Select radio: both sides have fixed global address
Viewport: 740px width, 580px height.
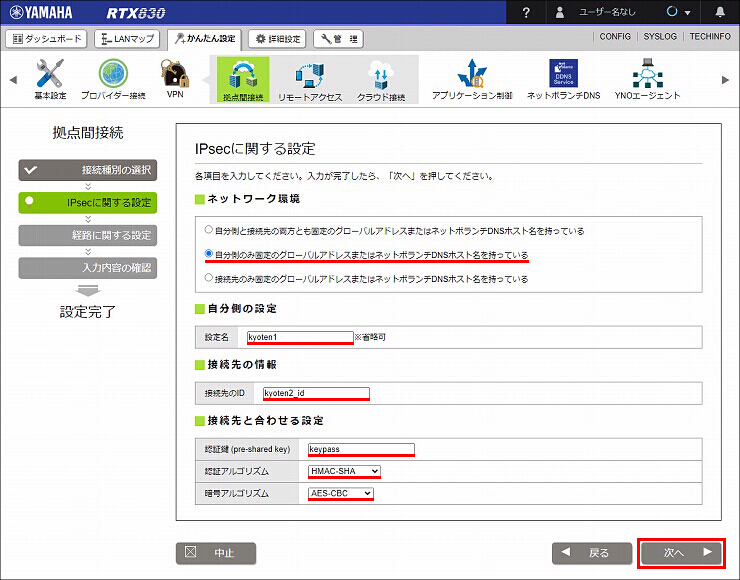pyautogui.click(x=209, y=230)
